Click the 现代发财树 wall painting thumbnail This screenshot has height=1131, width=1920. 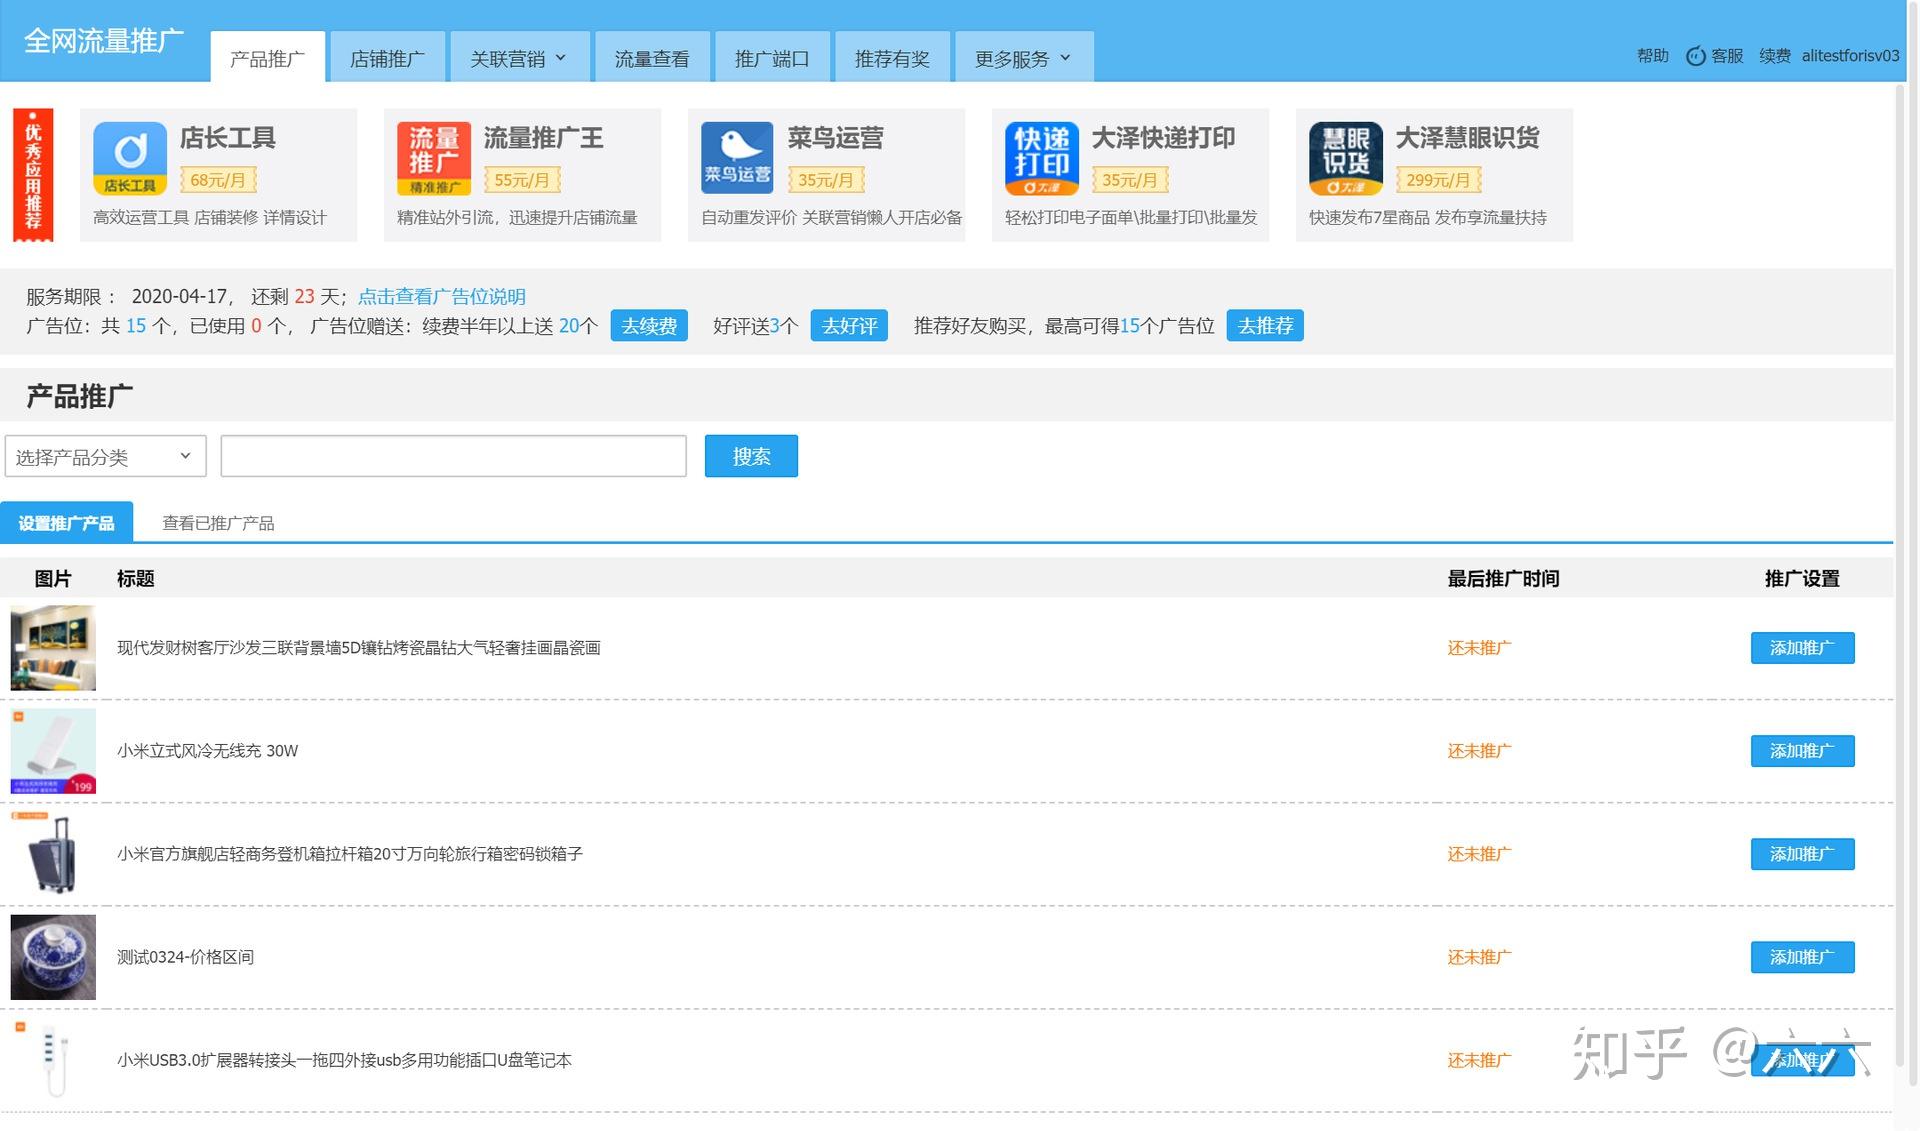[x=53, y=647]
